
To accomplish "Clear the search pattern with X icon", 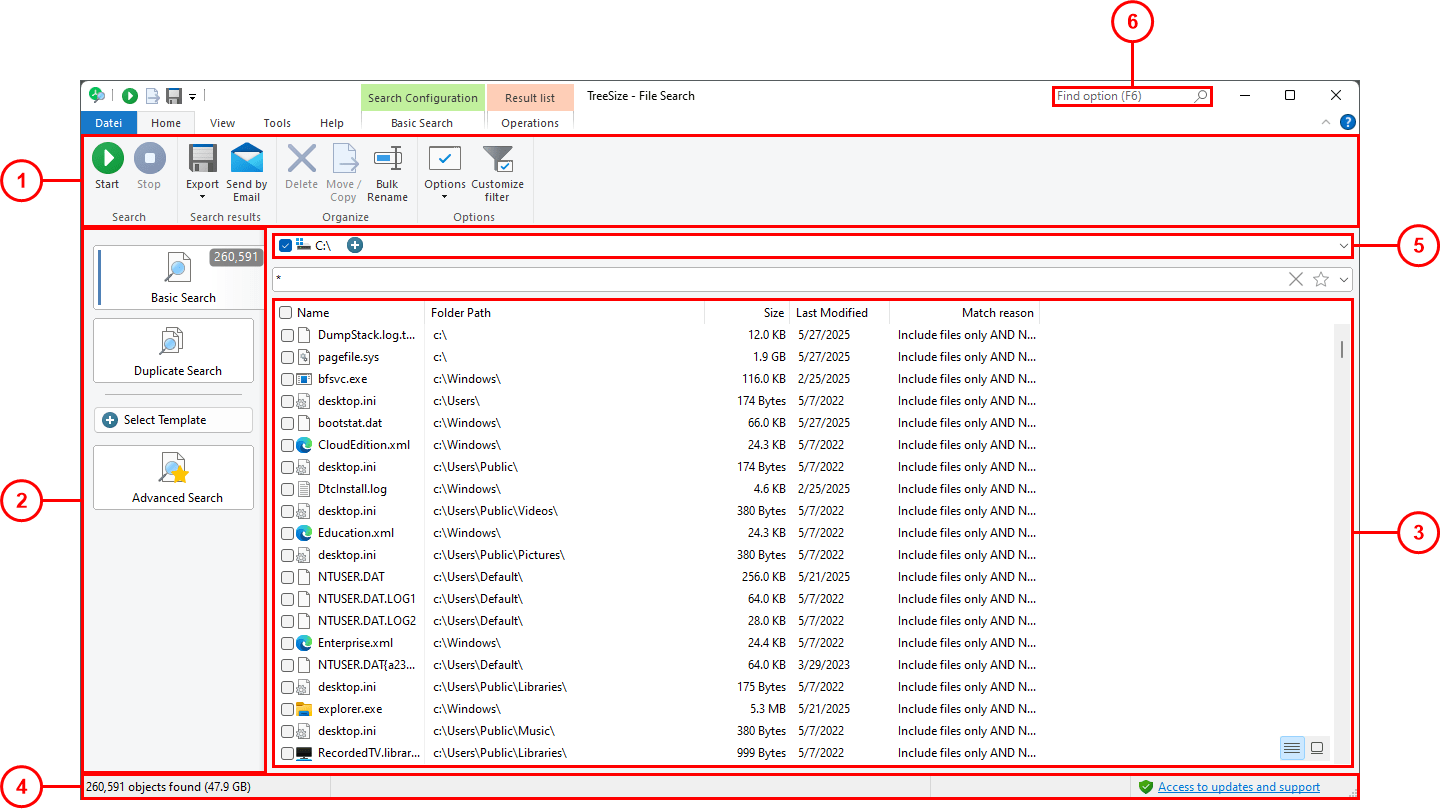I will pyautogui.click(x=1296, y=279).
